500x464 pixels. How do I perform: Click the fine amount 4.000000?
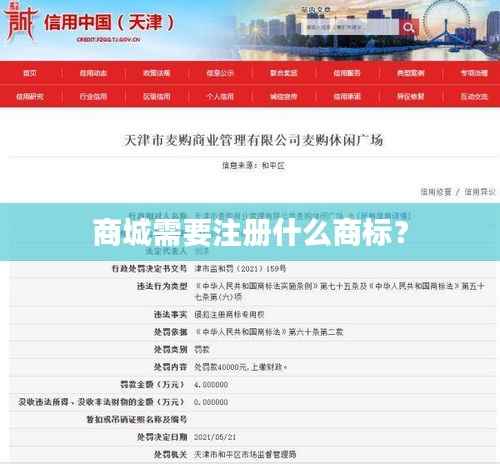[211, 385]
